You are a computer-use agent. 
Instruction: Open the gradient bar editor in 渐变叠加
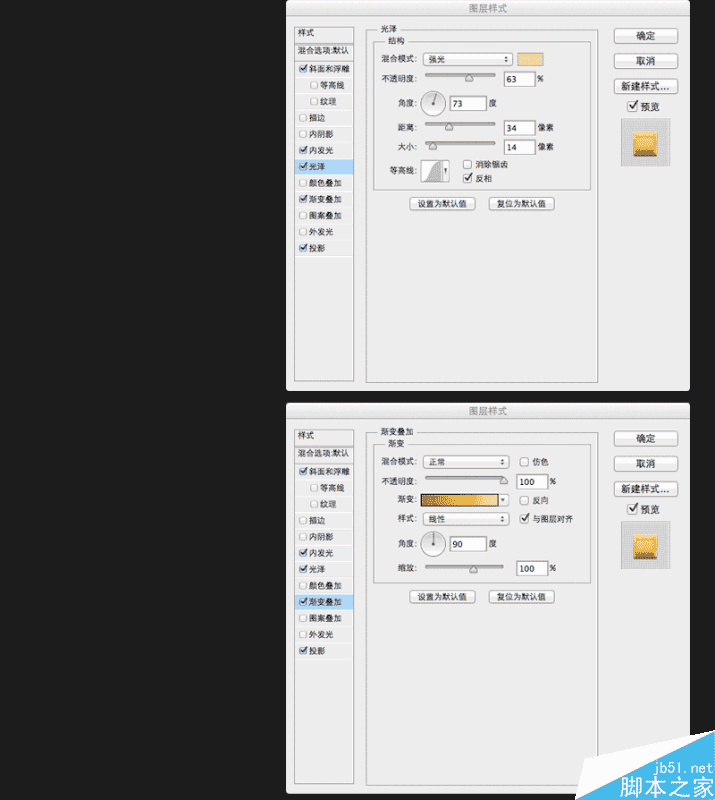[x=459, y=500]
